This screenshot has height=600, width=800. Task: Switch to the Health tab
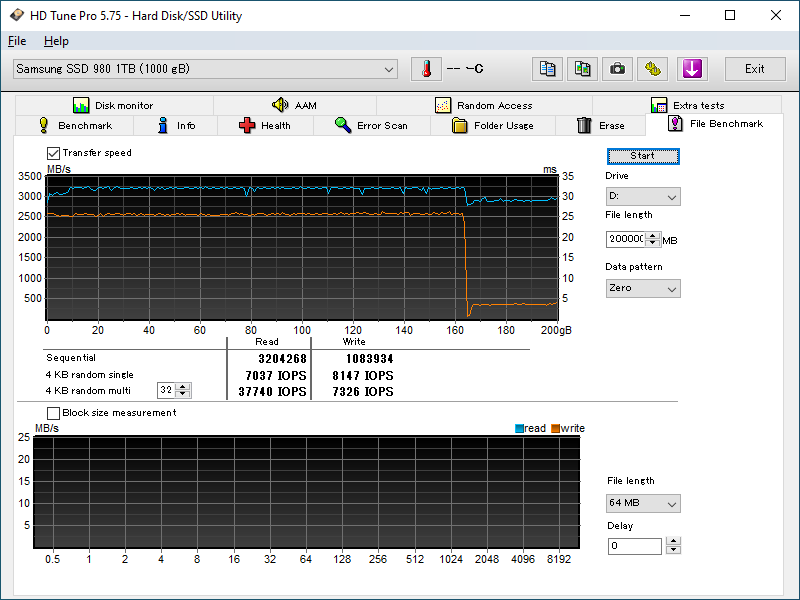265,126
